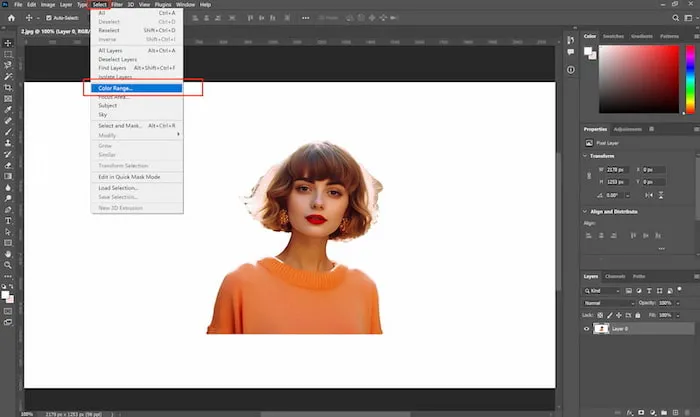Toggle the lock all layer icon
700x417 pixels.
point(640,314)
